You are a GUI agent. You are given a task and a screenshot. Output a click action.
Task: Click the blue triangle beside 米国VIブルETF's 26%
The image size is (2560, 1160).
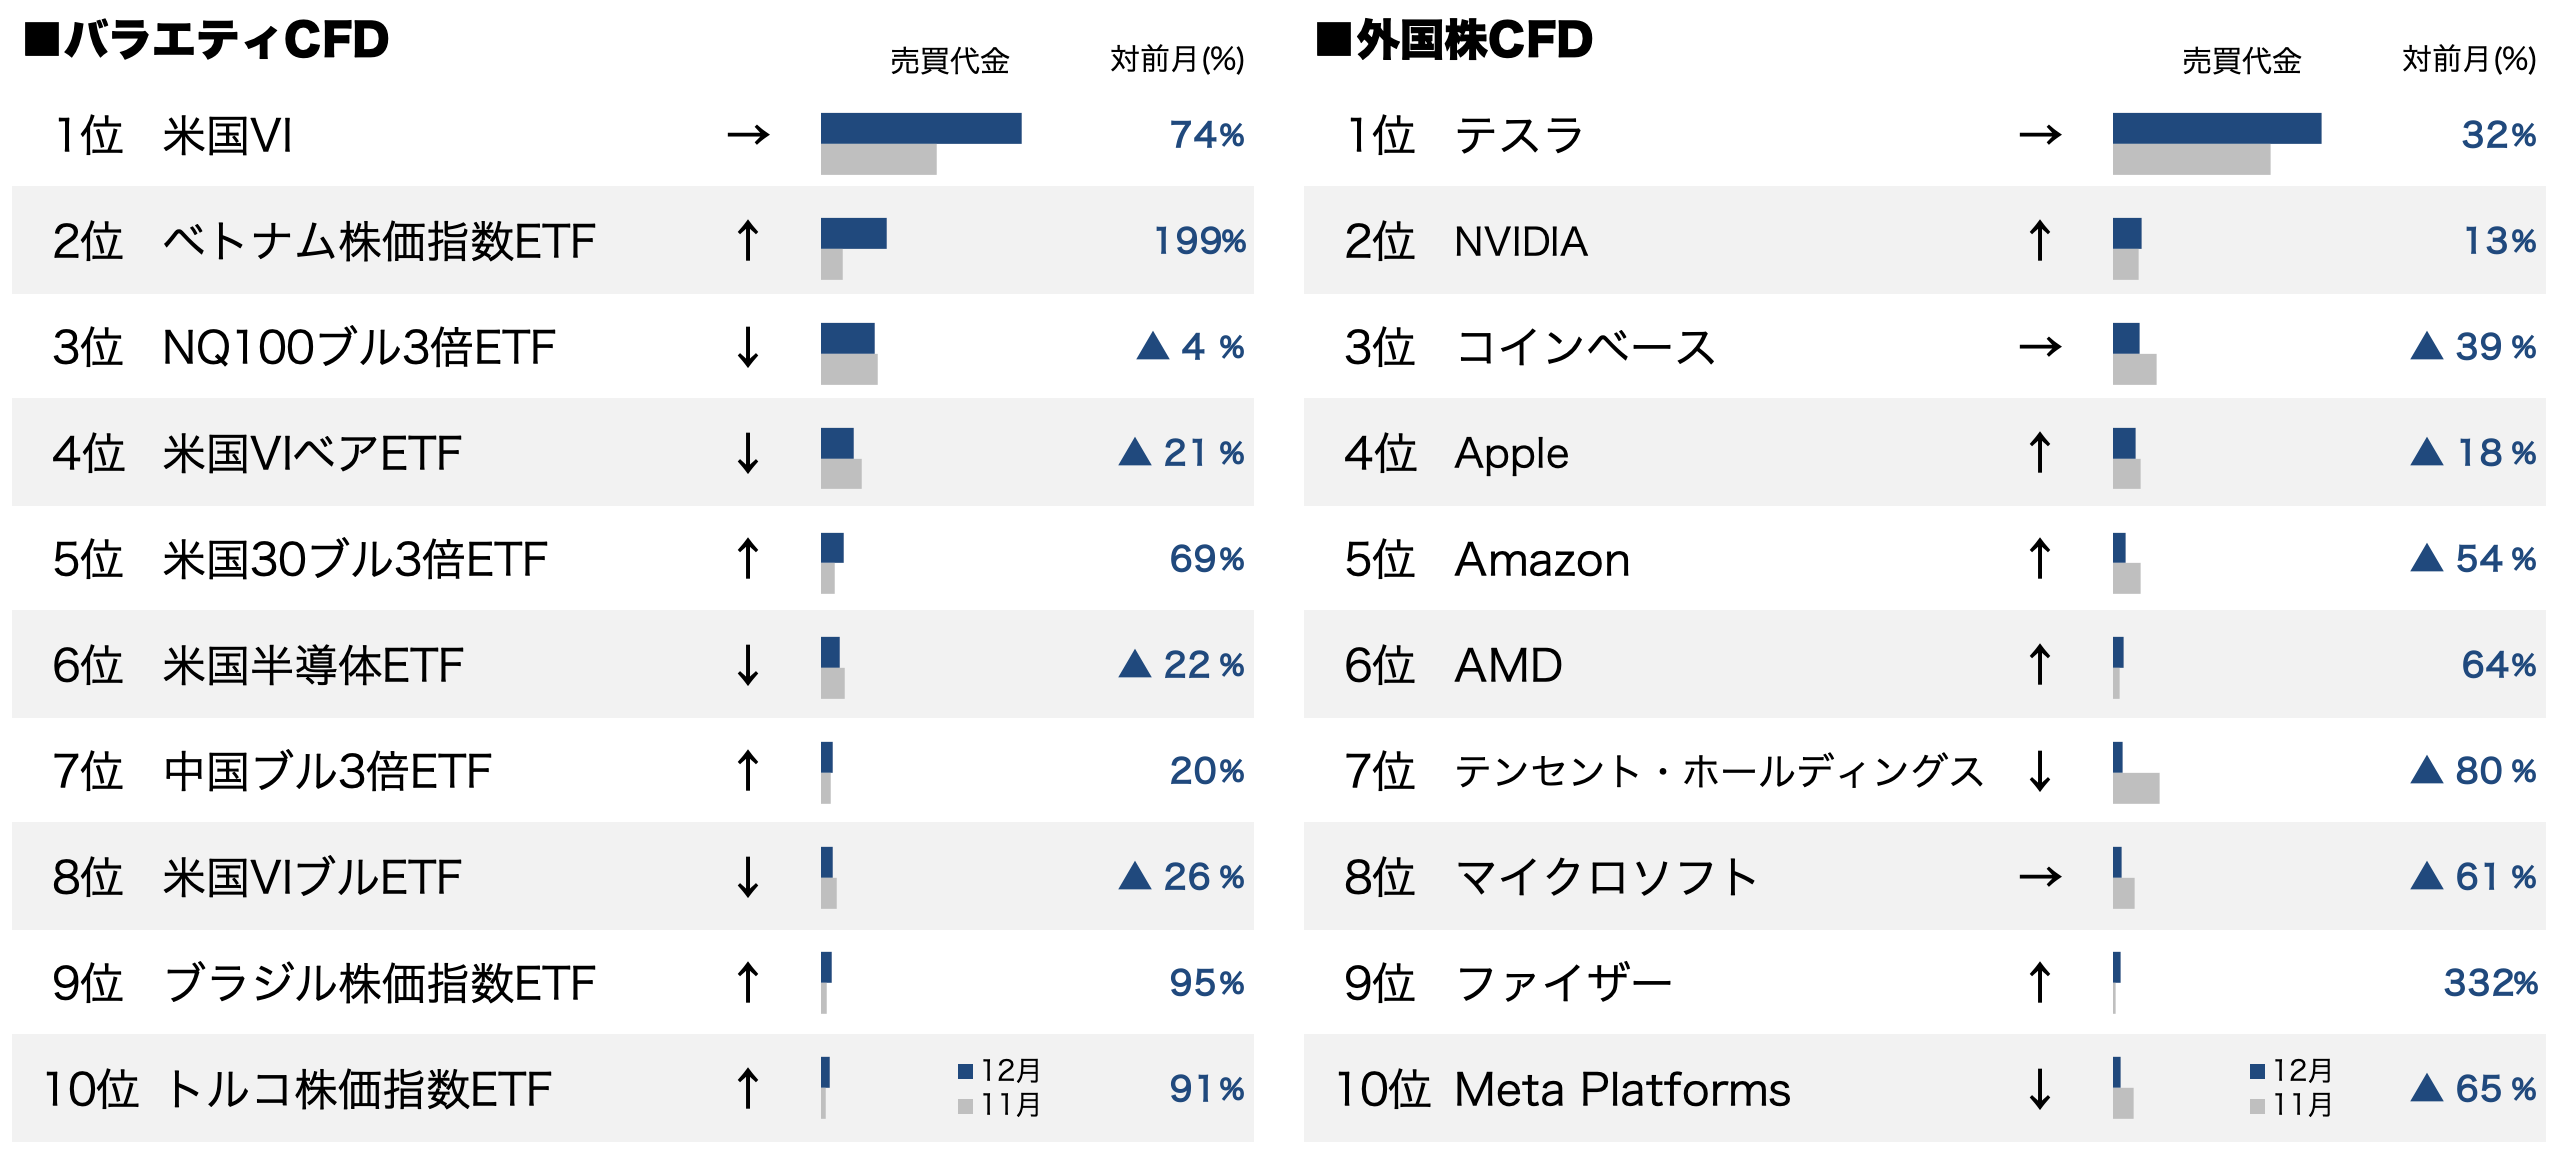pos(1134,876)
